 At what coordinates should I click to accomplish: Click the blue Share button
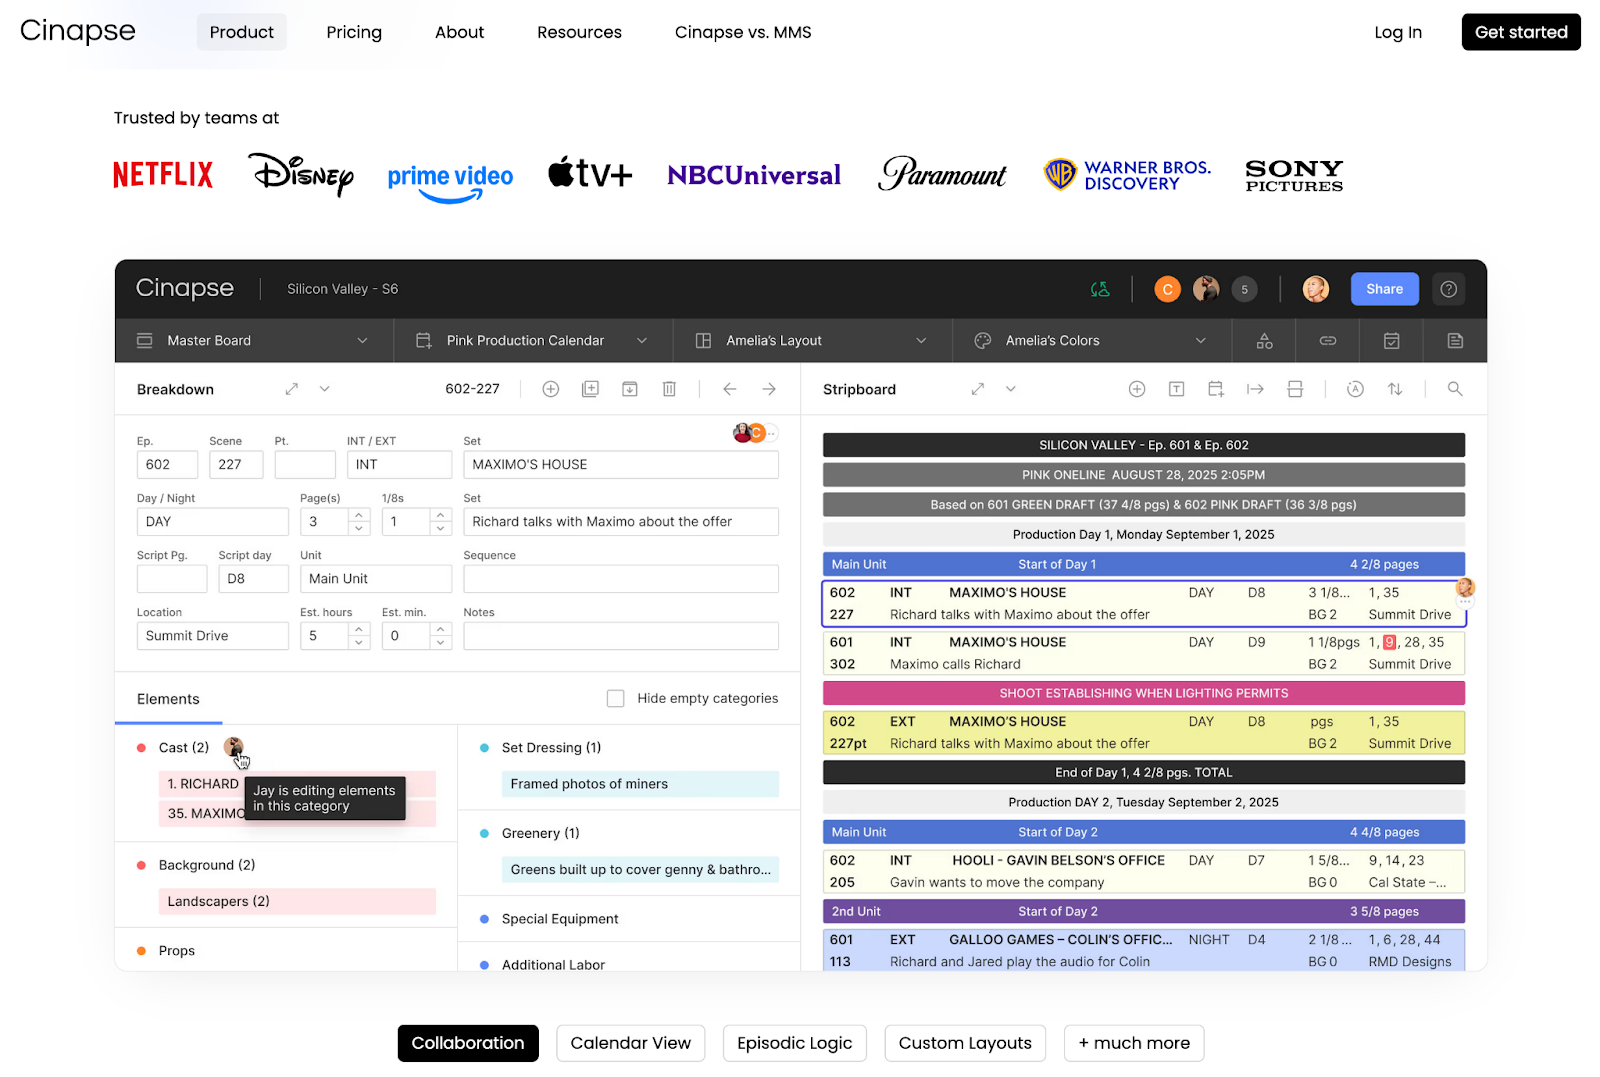(1385, 289)
